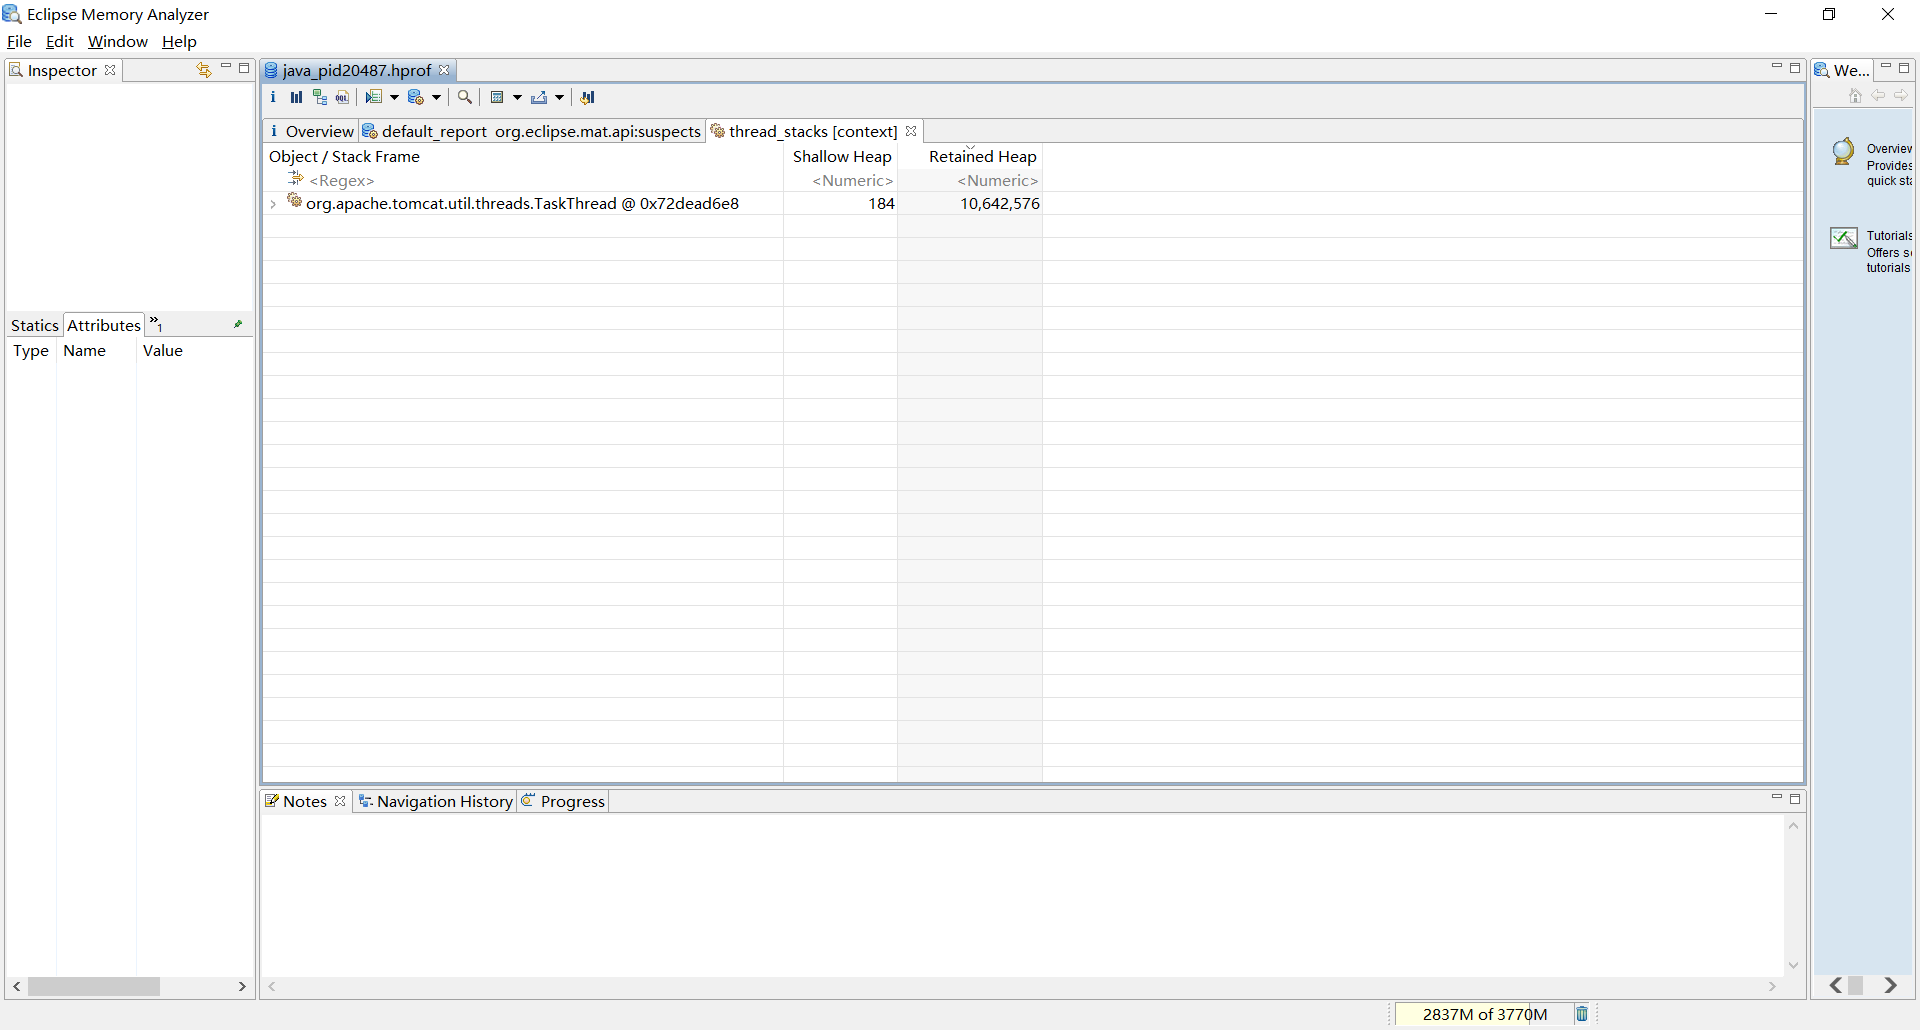The width and height of the screenshot is (1920, 1030).
Task: Sort by the Retained Heap column
Action: (x=970, y=156)
